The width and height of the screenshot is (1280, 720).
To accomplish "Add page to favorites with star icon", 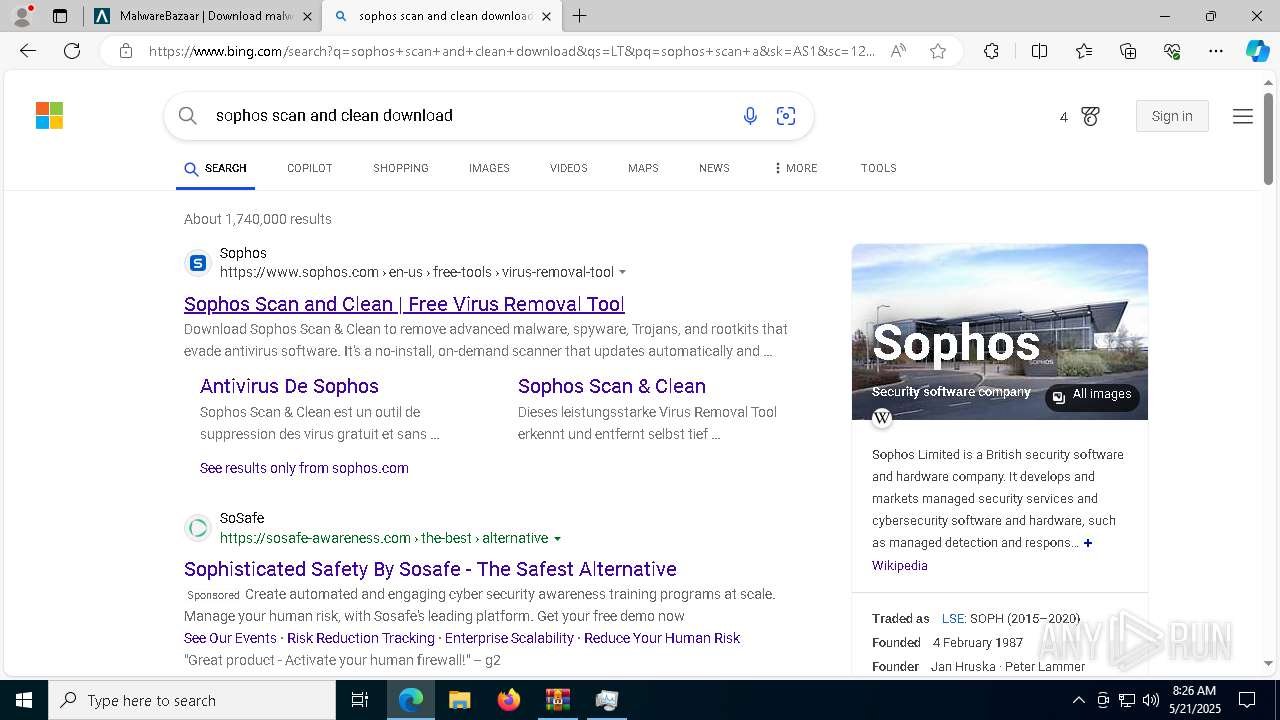I will tap(938, 51).
